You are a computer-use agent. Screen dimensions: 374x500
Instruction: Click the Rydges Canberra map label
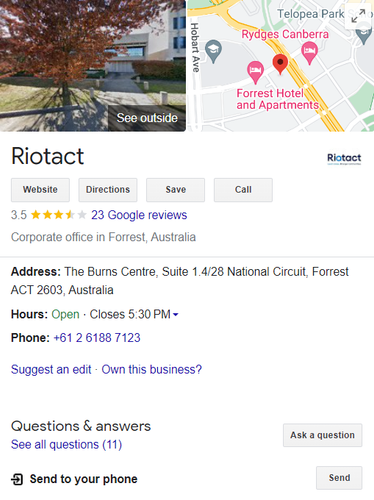pos(285,34)
